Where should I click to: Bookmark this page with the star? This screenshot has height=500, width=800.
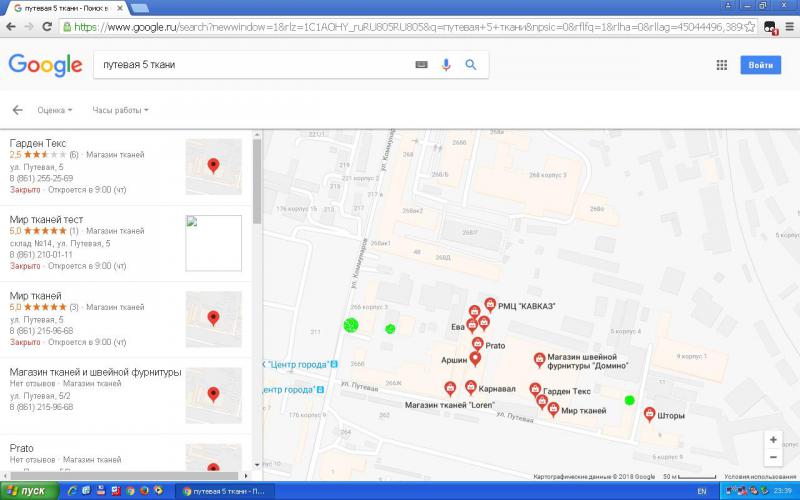tap(748, 27)
